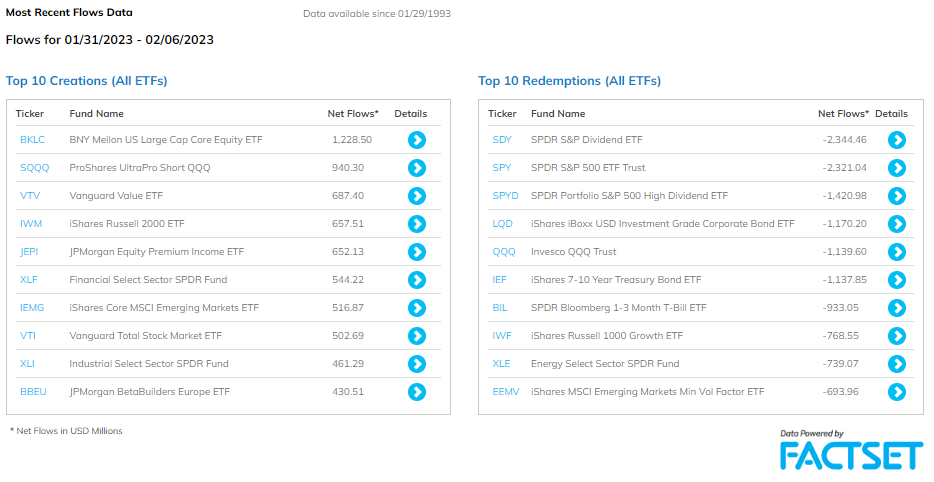Open details arrow for BKLC row
Viewport: 934px width, 482px height.
[417, 140]
